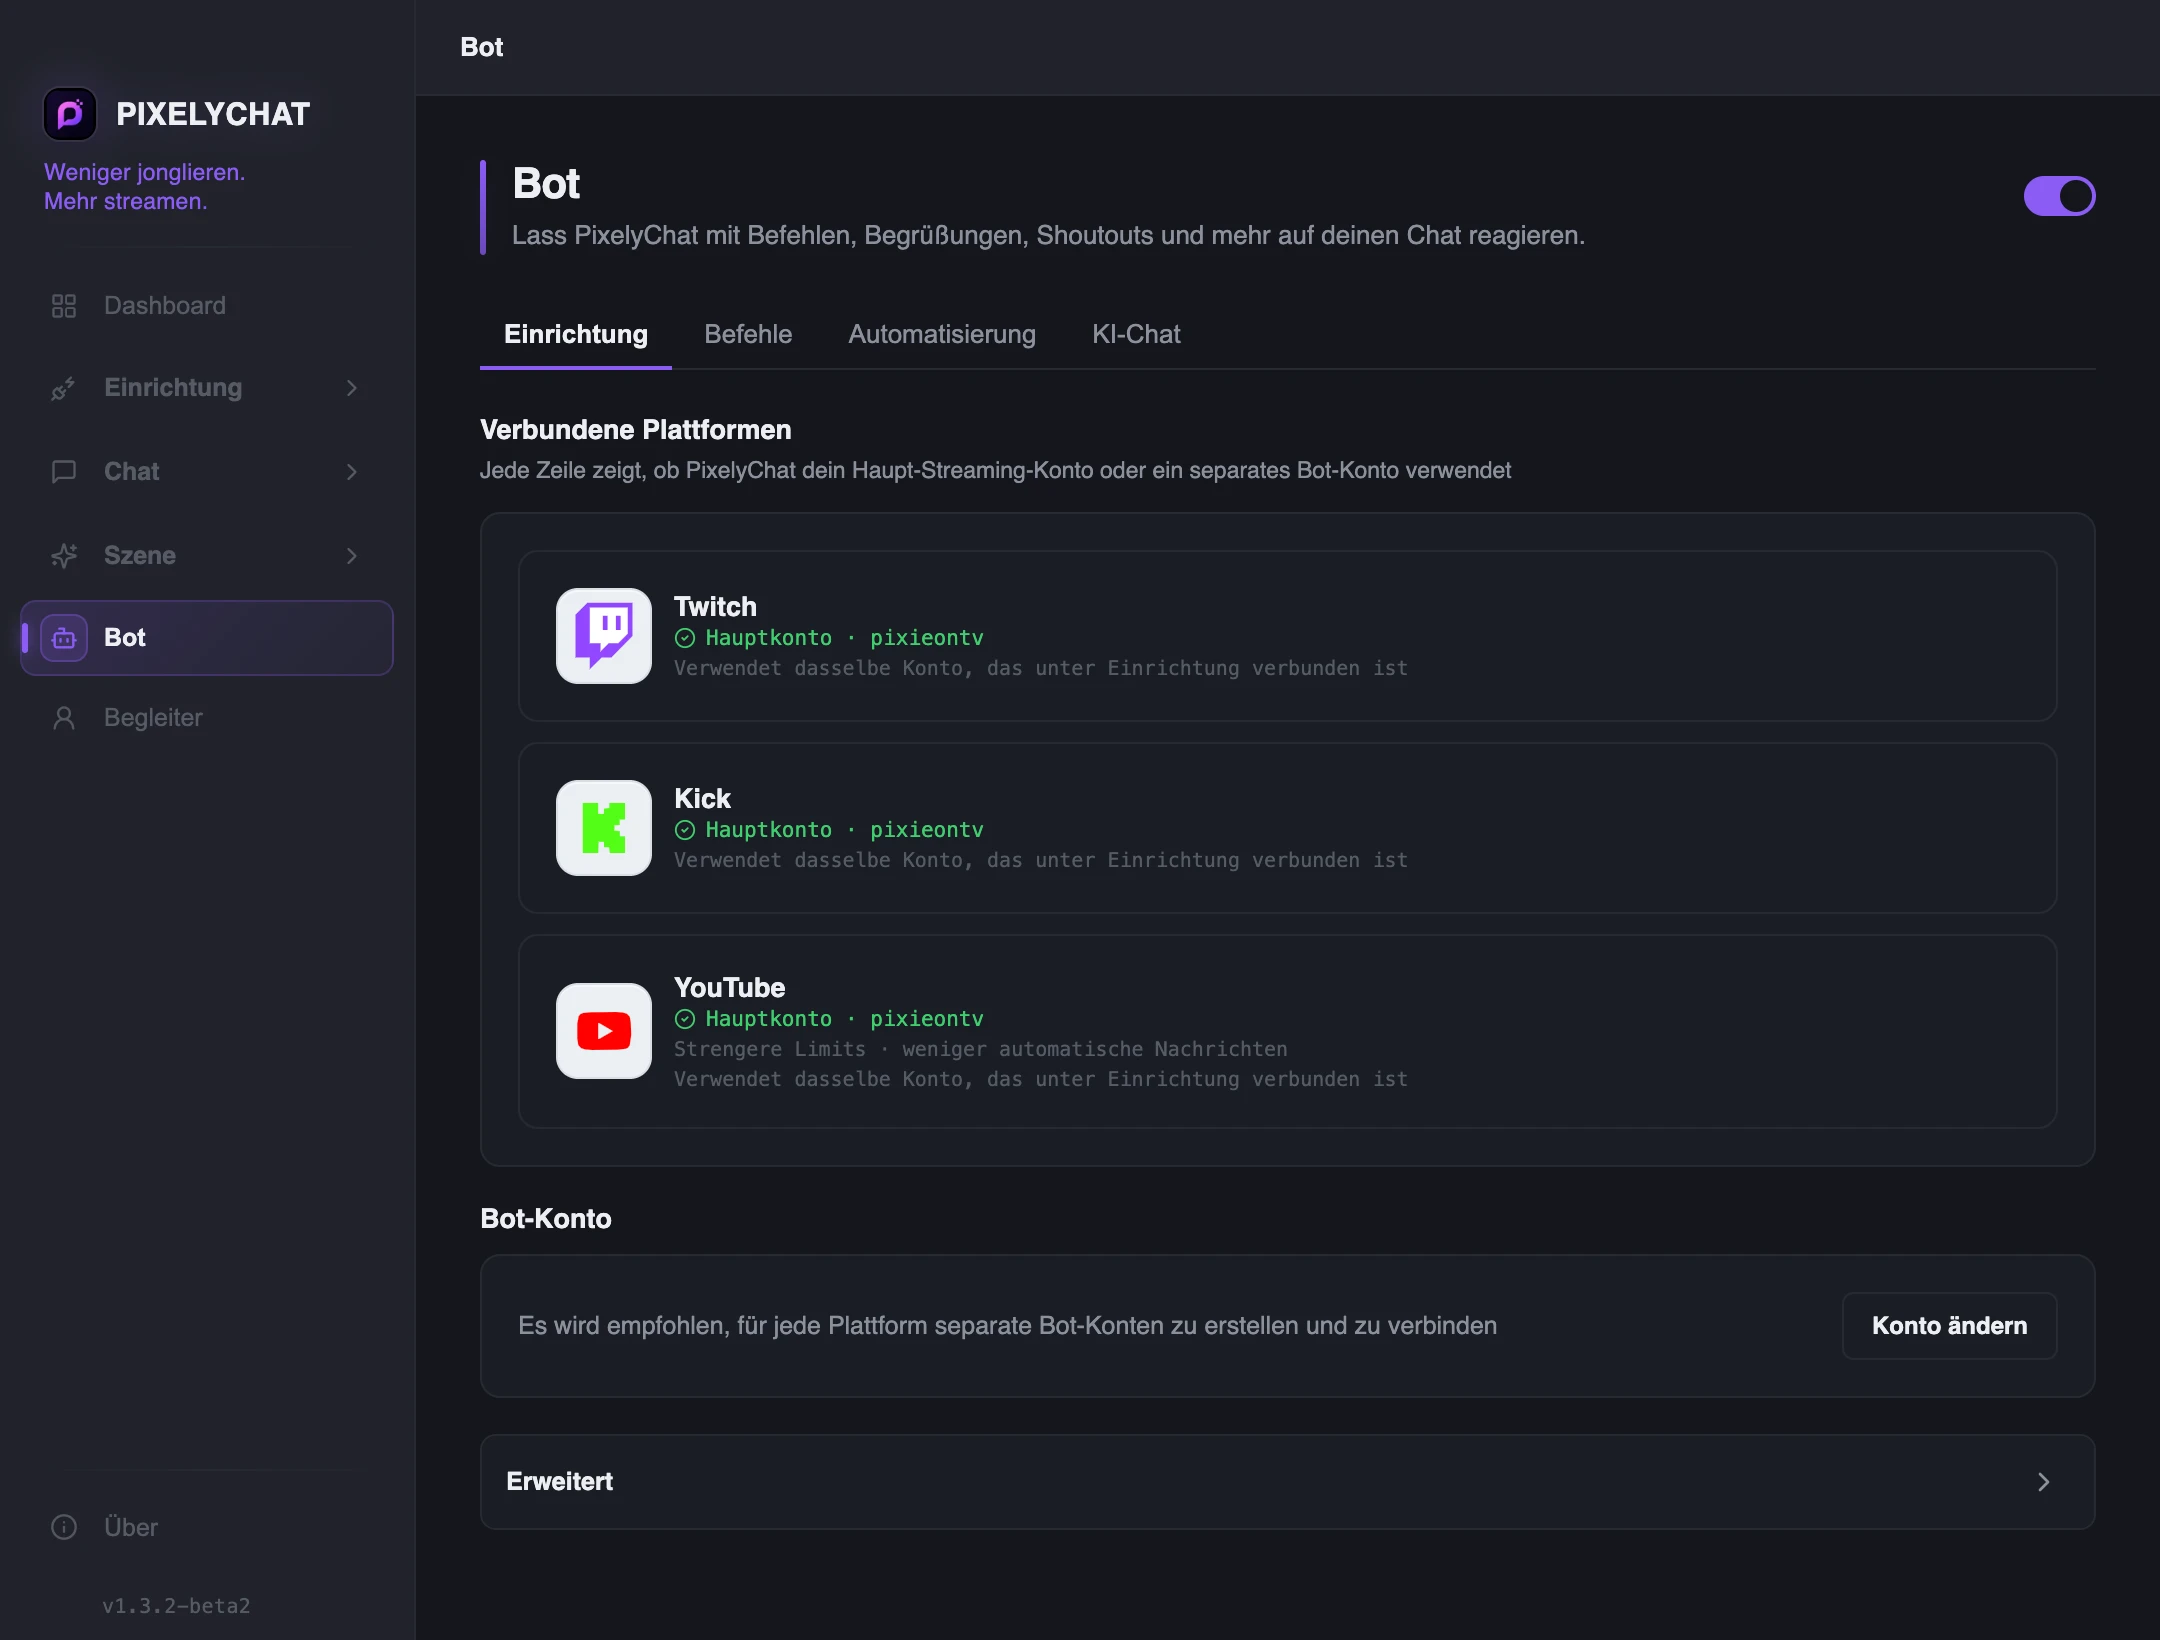Click the PixelyChat logo icon

70,114
